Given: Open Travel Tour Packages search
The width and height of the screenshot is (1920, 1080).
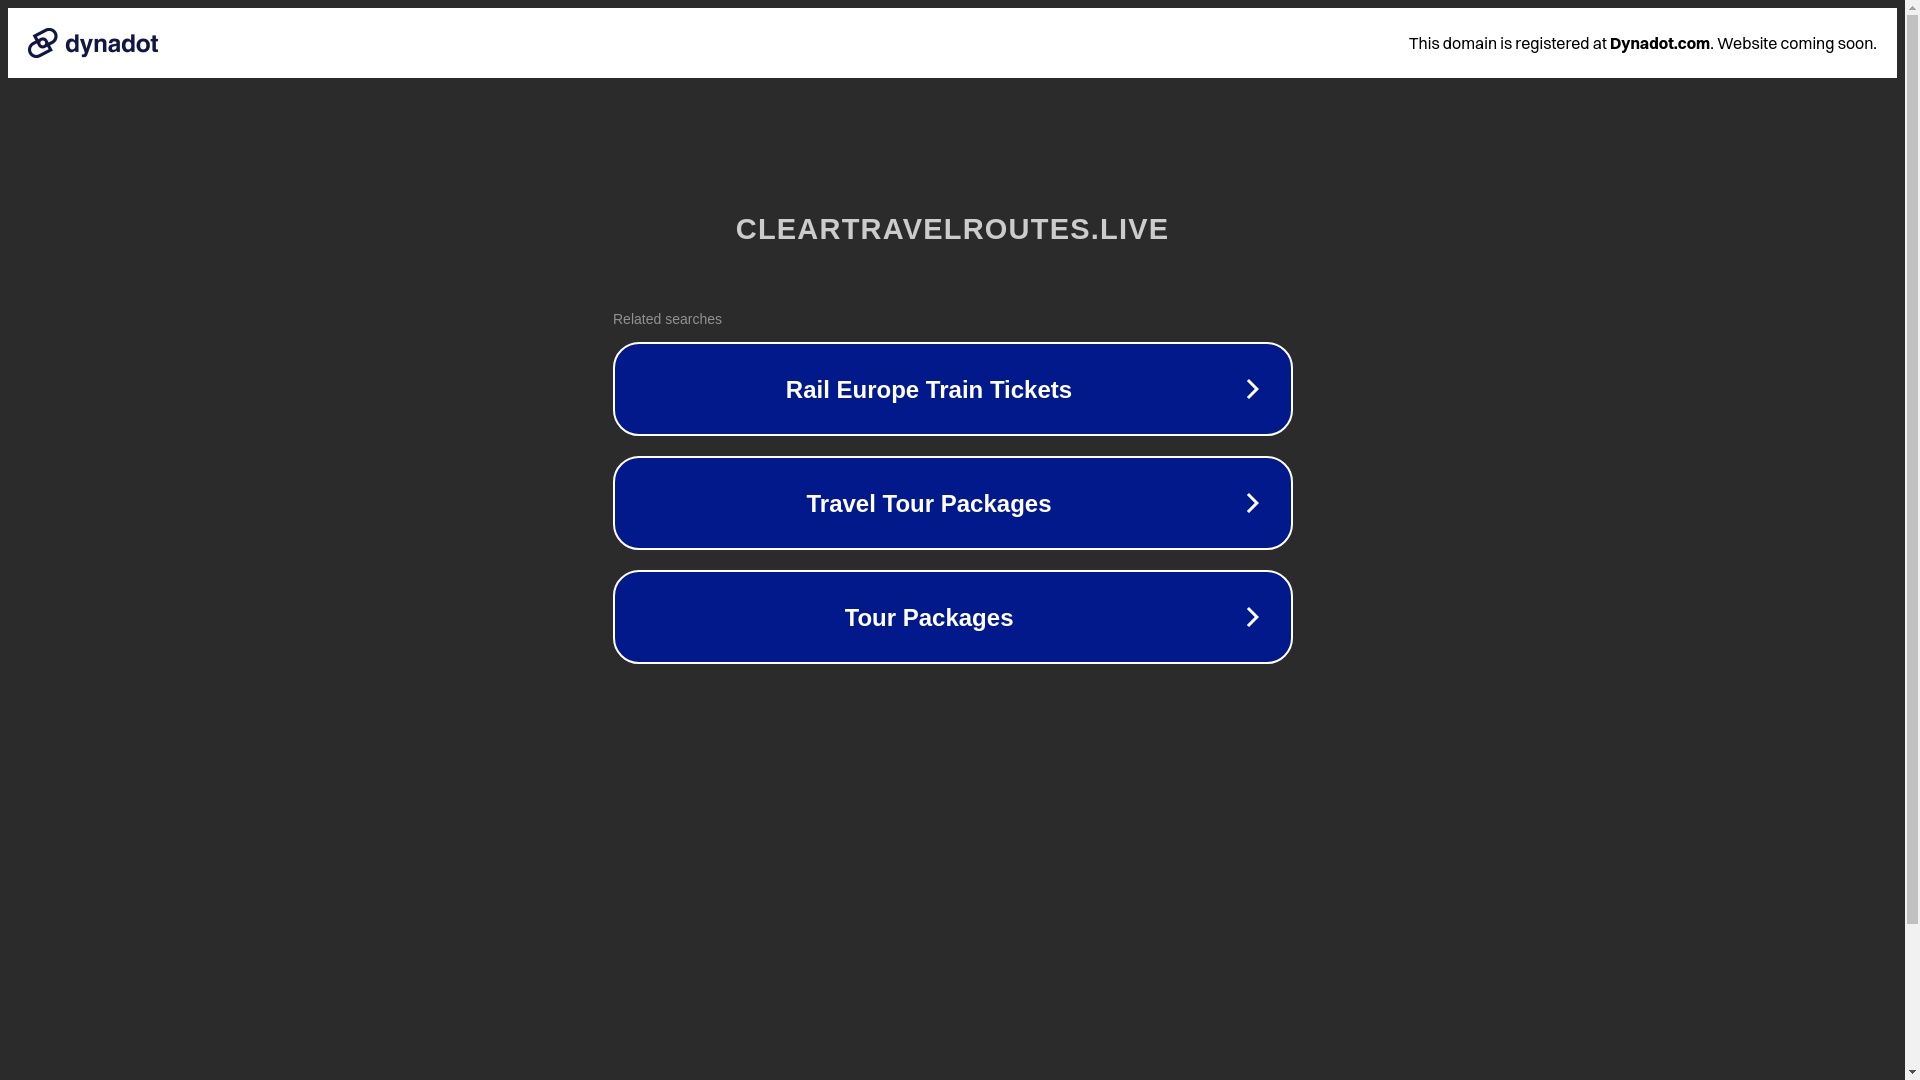Looking at the screenshot, I should (x=952, y=503).
